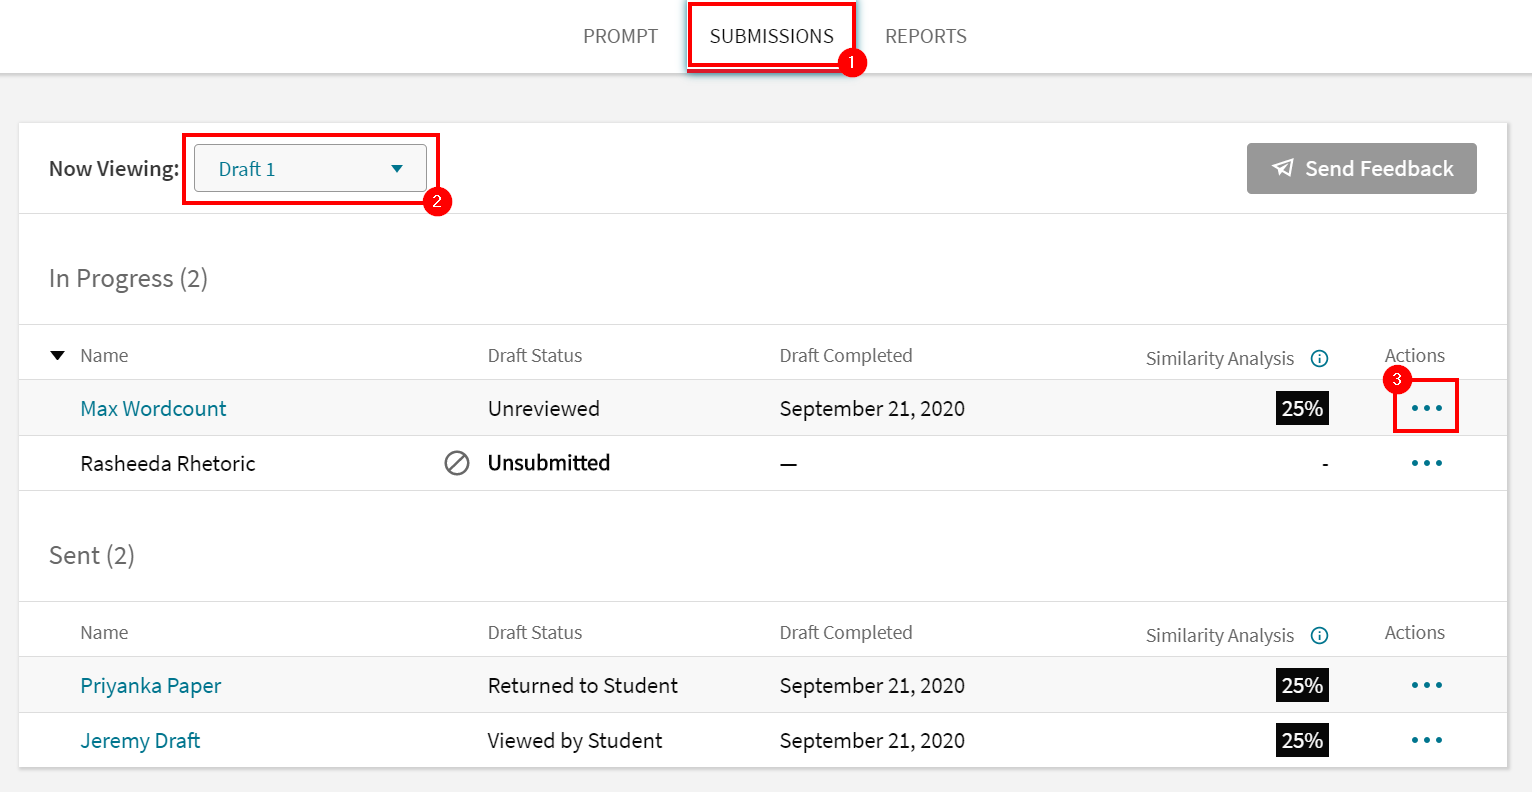Open the actions menu for Jeremy Draft
The height and width of the screenshot is (792, 1532).
tap(1426, 740)
